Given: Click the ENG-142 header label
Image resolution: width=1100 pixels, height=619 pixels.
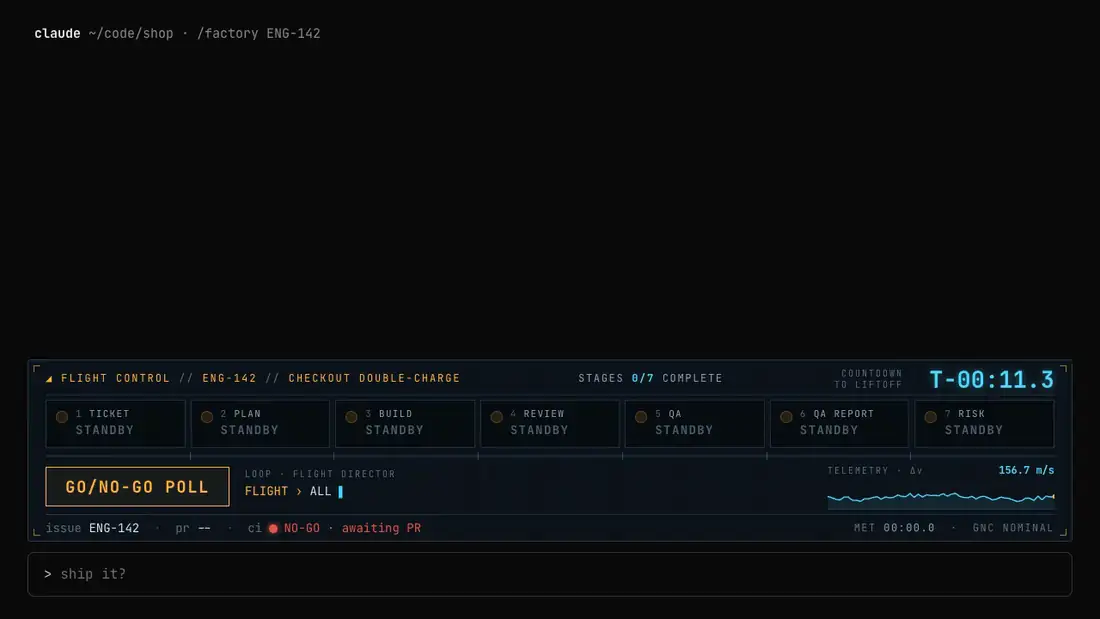Looking at the screenshot, I should pos(229,378).
